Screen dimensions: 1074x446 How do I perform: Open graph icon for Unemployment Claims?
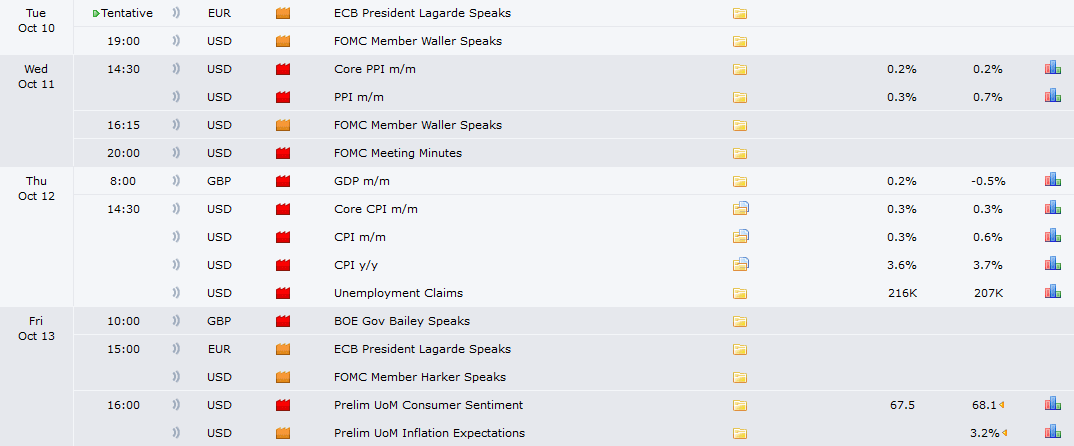tap(1053, 293)
